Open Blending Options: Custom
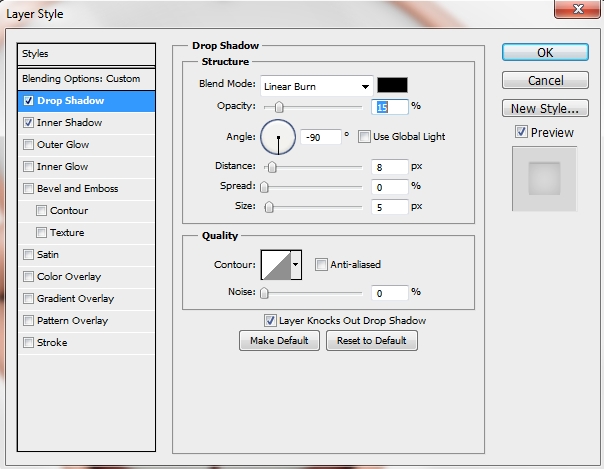Viewport: 604px width, 469px height. (x=86, y=79)
